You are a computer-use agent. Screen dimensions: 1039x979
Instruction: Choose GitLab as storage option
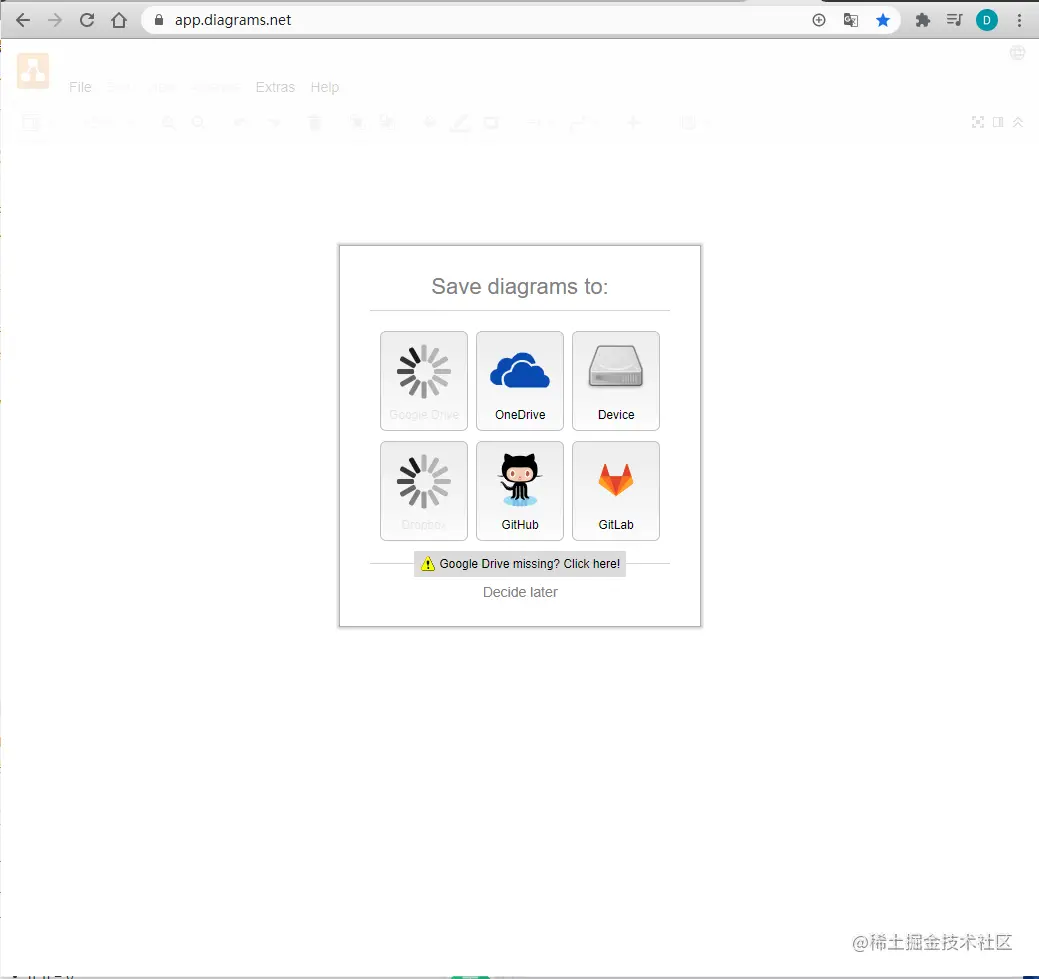point(616,491)
